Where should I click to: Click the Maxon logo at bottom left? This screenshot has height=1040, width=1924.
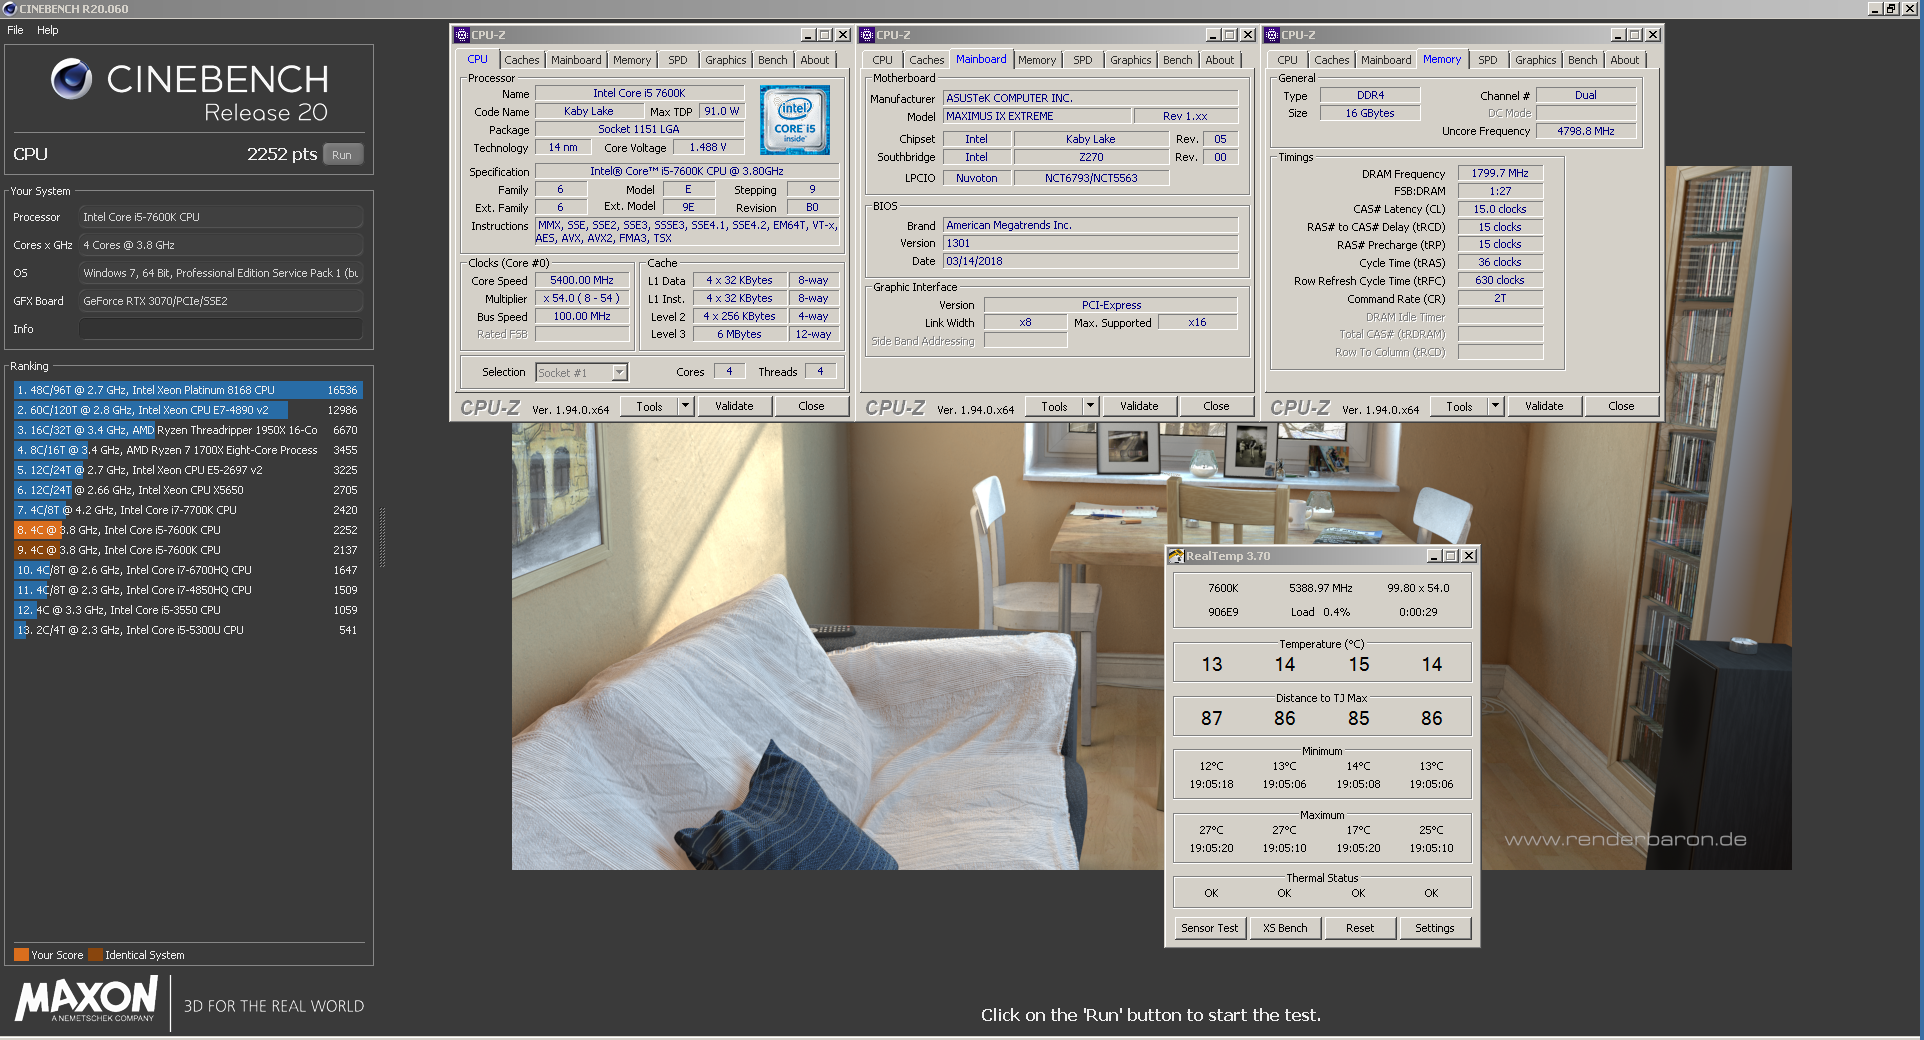pos(87,1000)
